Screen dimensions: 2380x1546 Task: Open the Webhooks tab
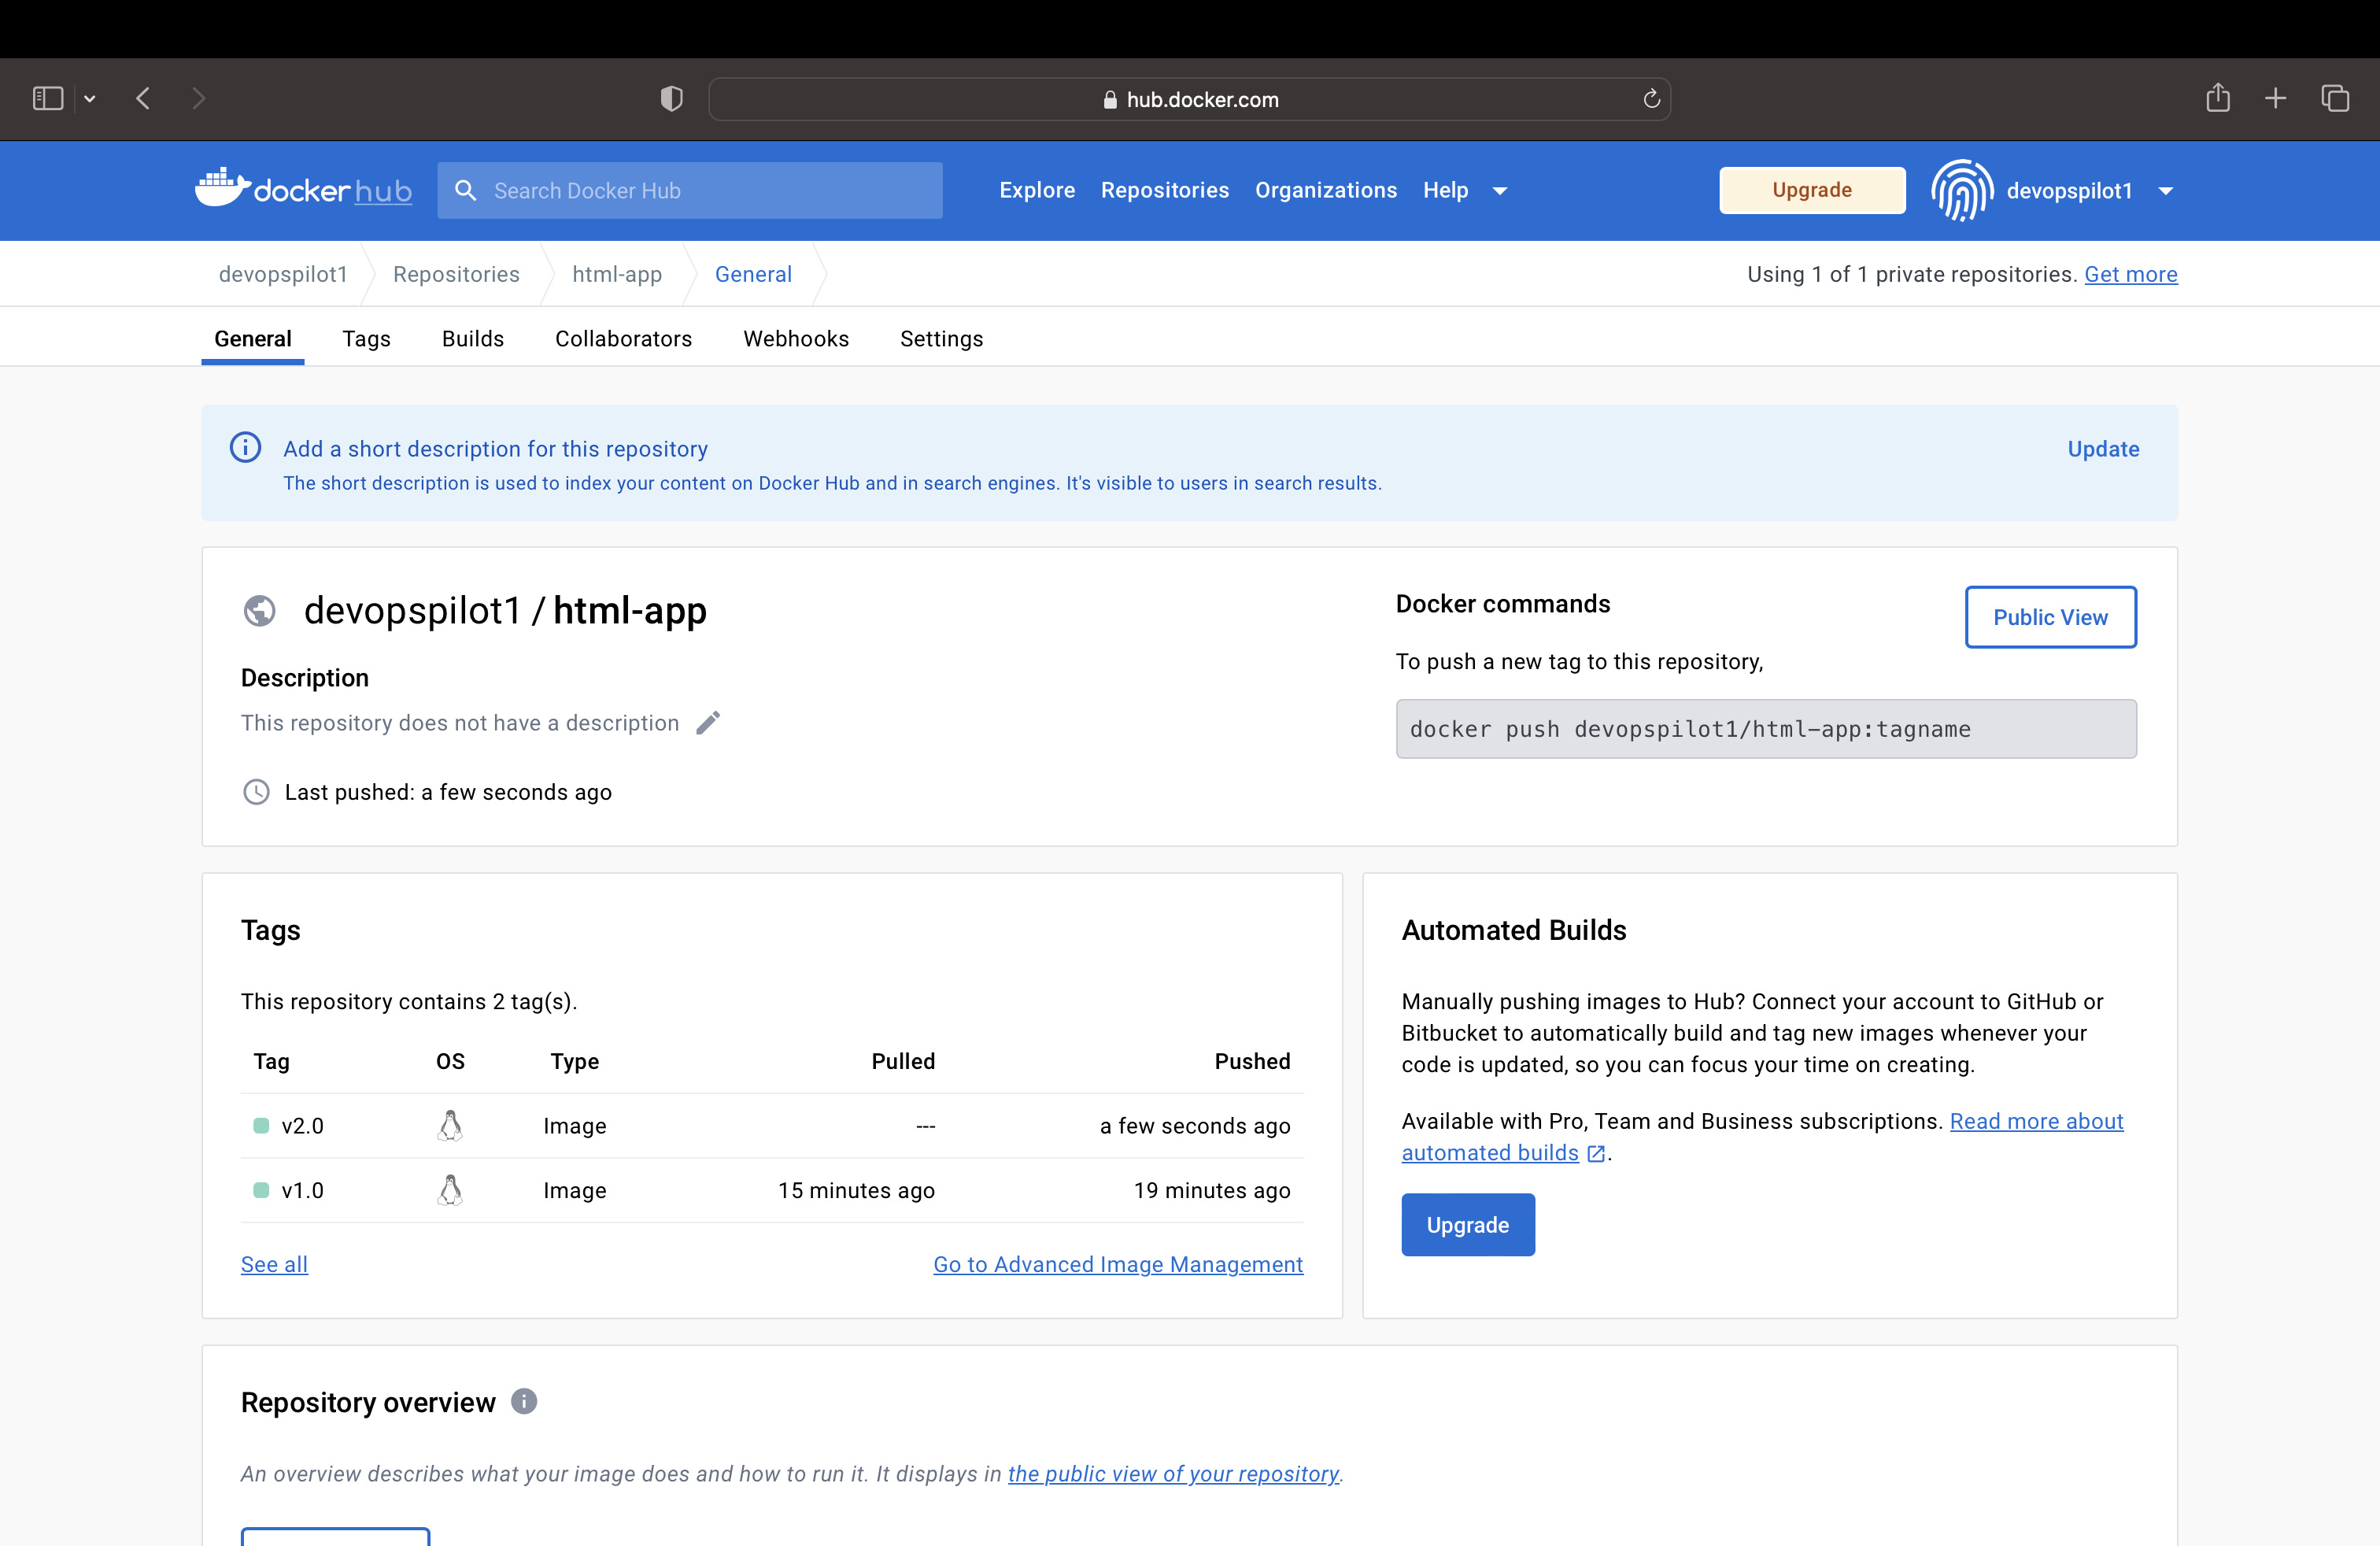pos(796,338)
